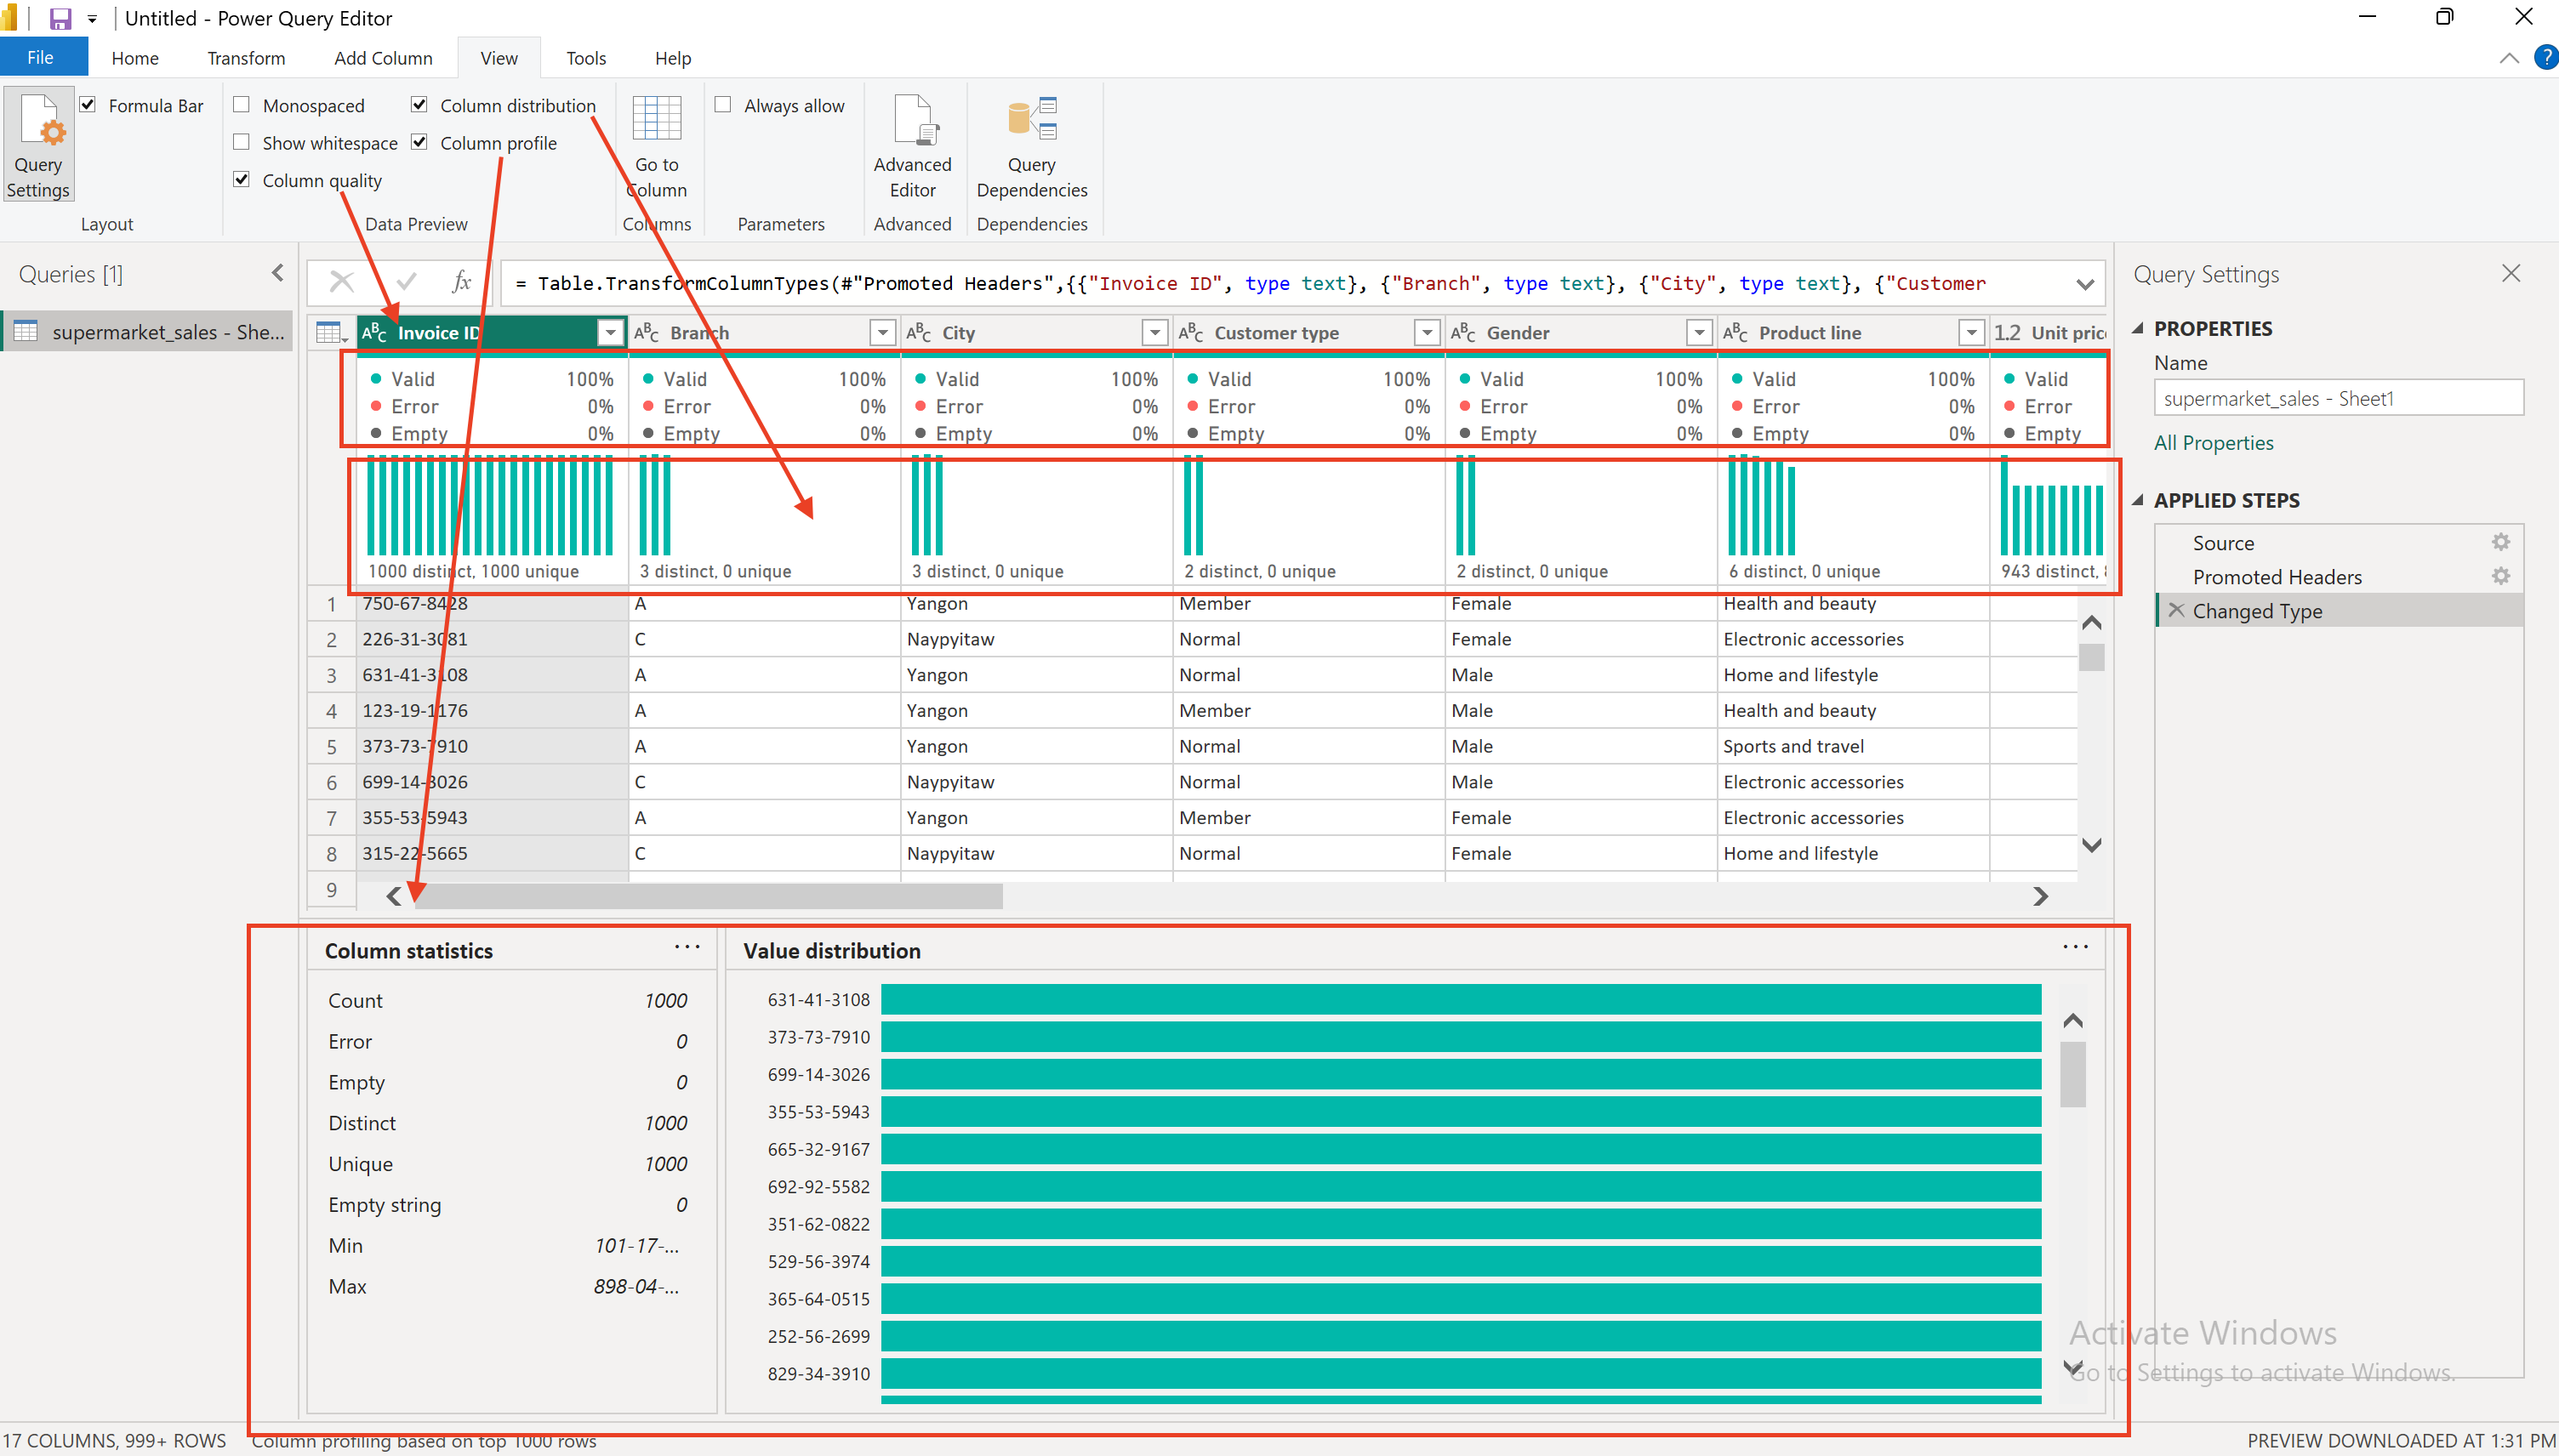Click the save icon in title bar

(60, 18)
